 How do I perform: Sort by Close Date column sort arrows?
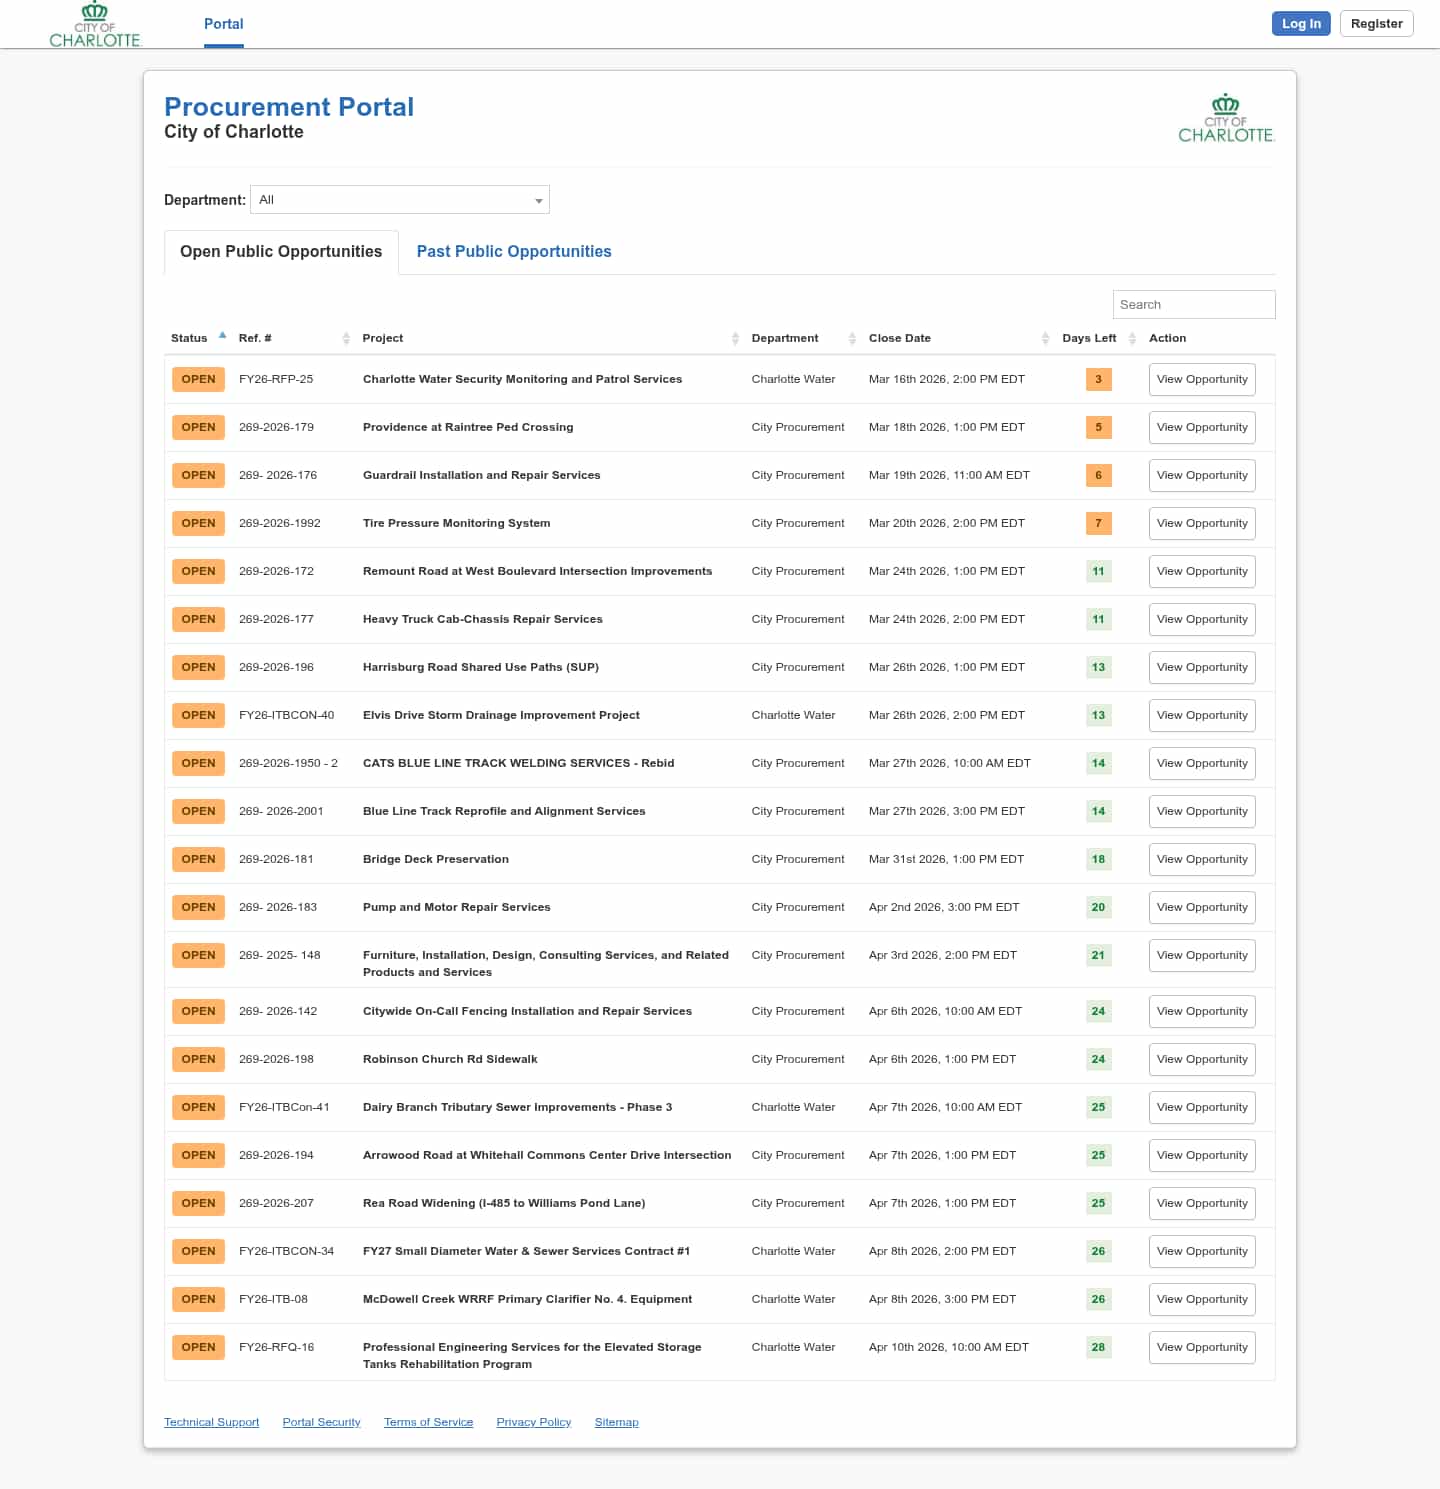[1045, 338]
